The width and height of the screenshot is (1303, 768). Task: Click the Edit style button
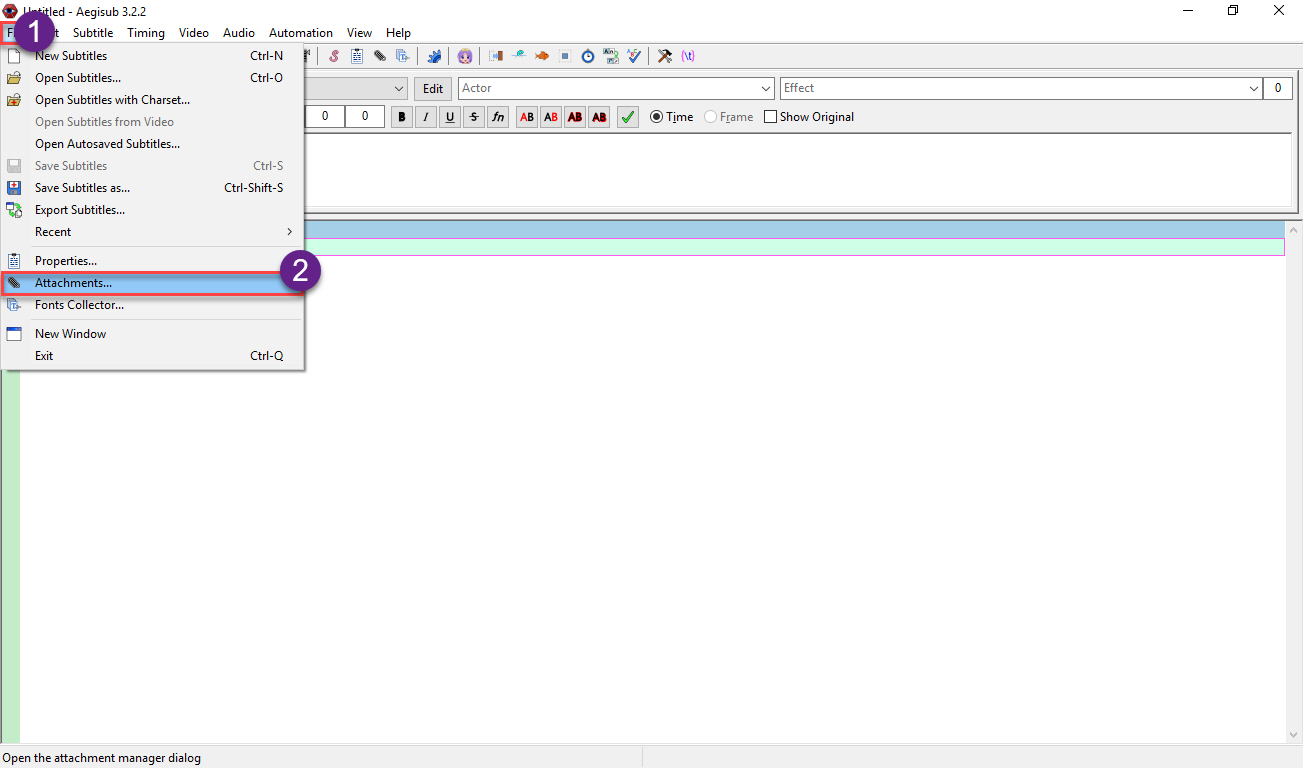(x=433, y=88)
